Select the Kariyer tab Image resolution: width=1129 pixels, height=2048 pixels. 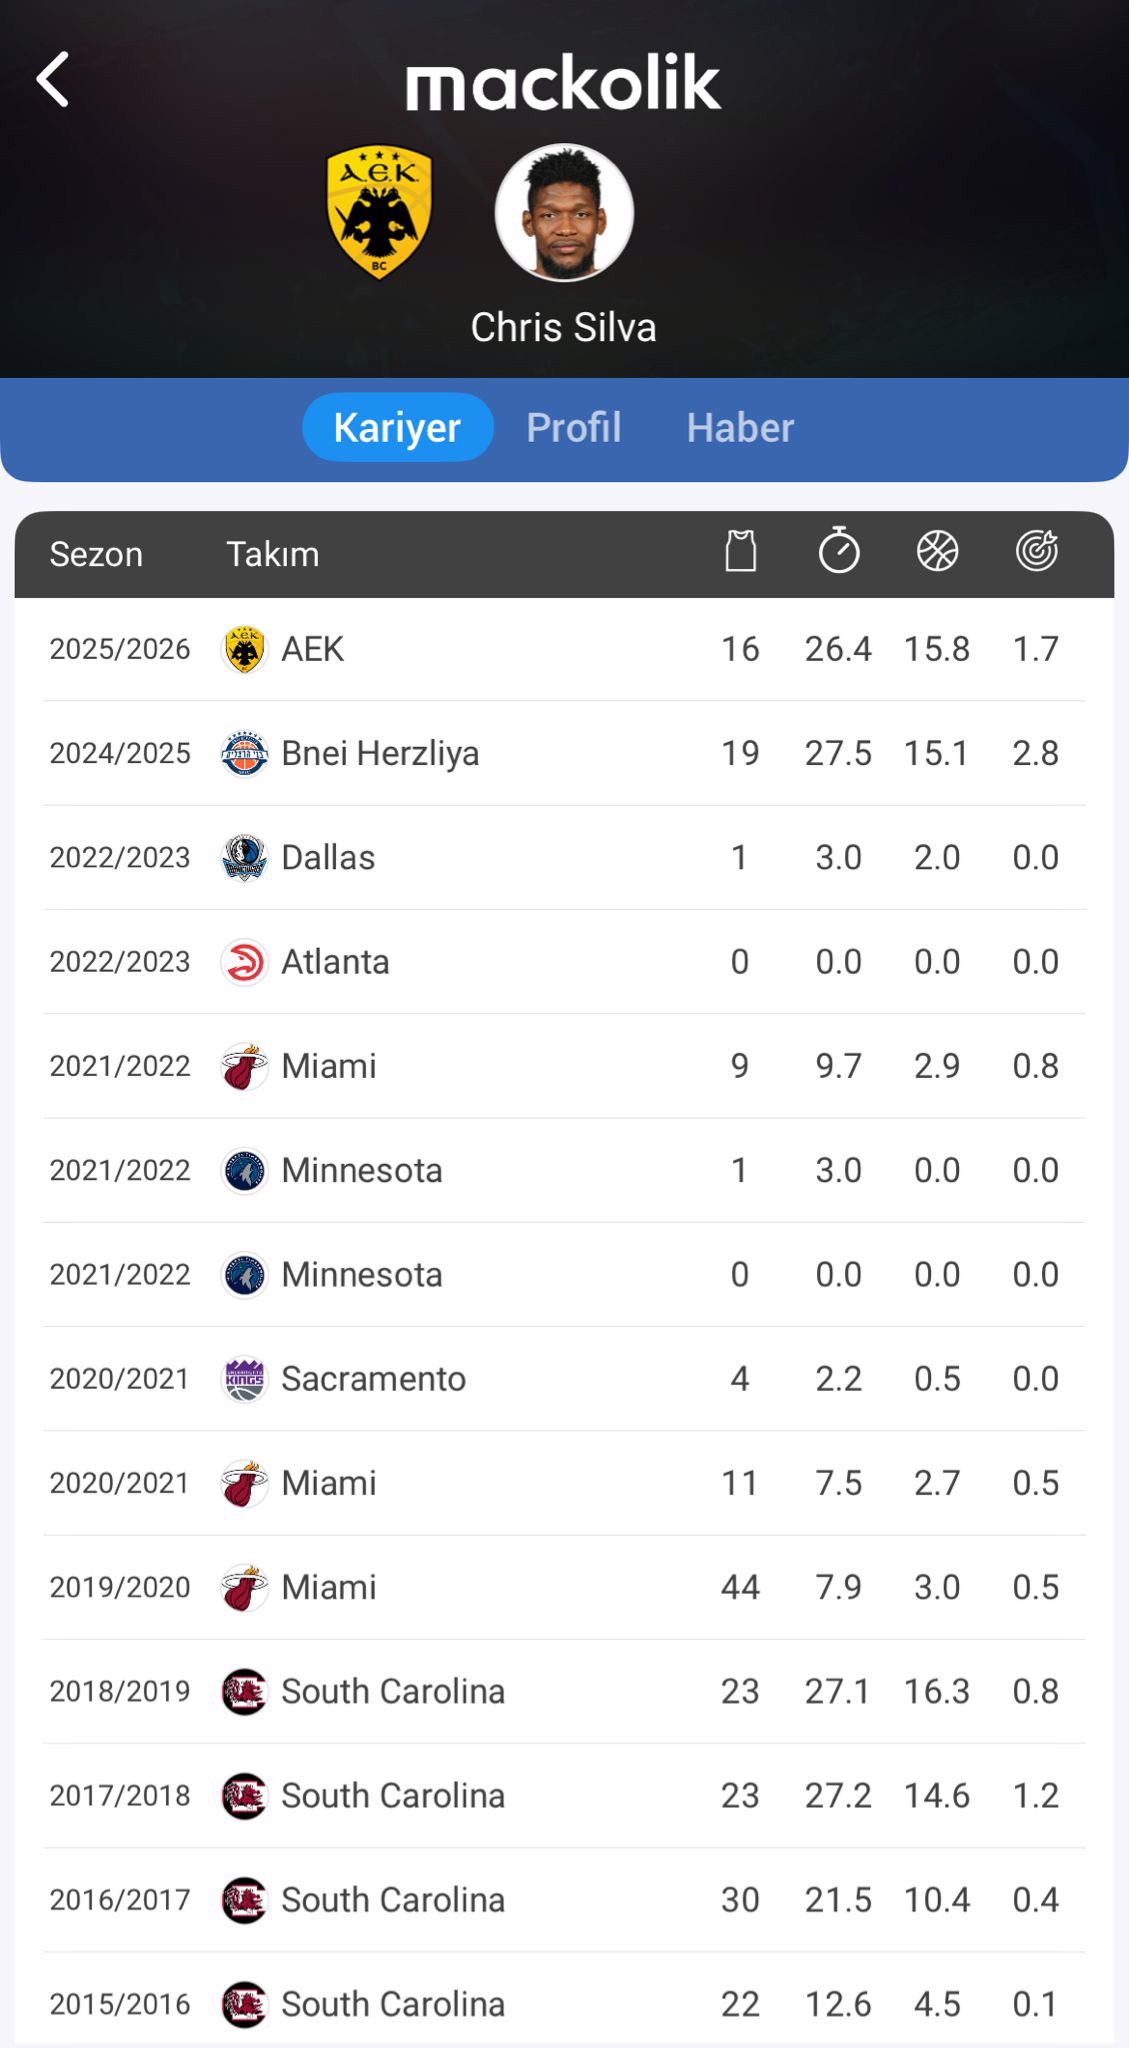[397, 428]
